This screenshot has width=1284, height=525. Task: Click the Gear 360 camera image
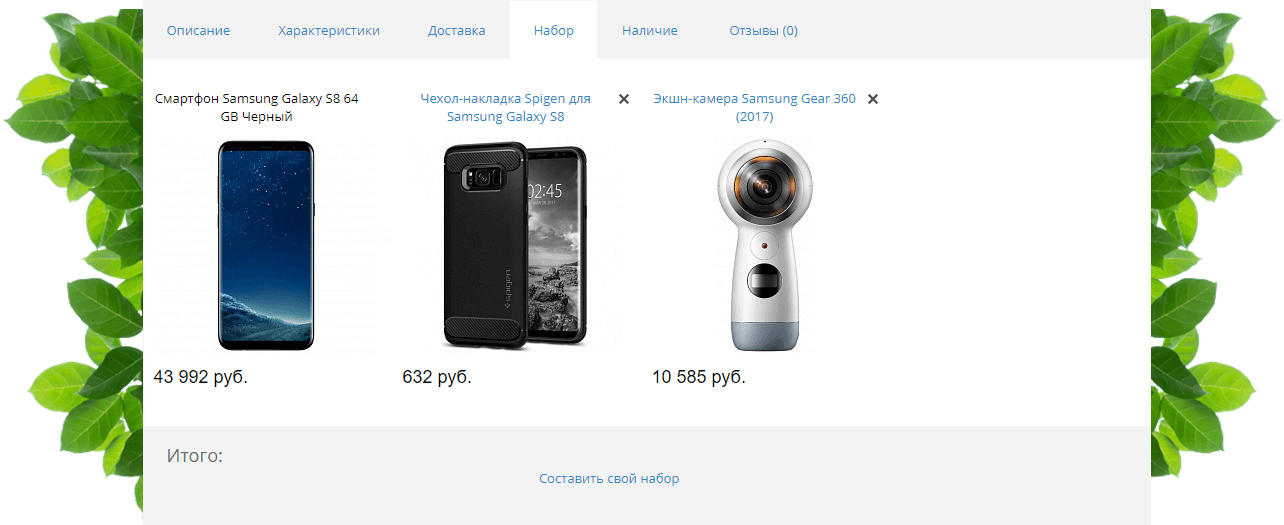tap(763, 246)
